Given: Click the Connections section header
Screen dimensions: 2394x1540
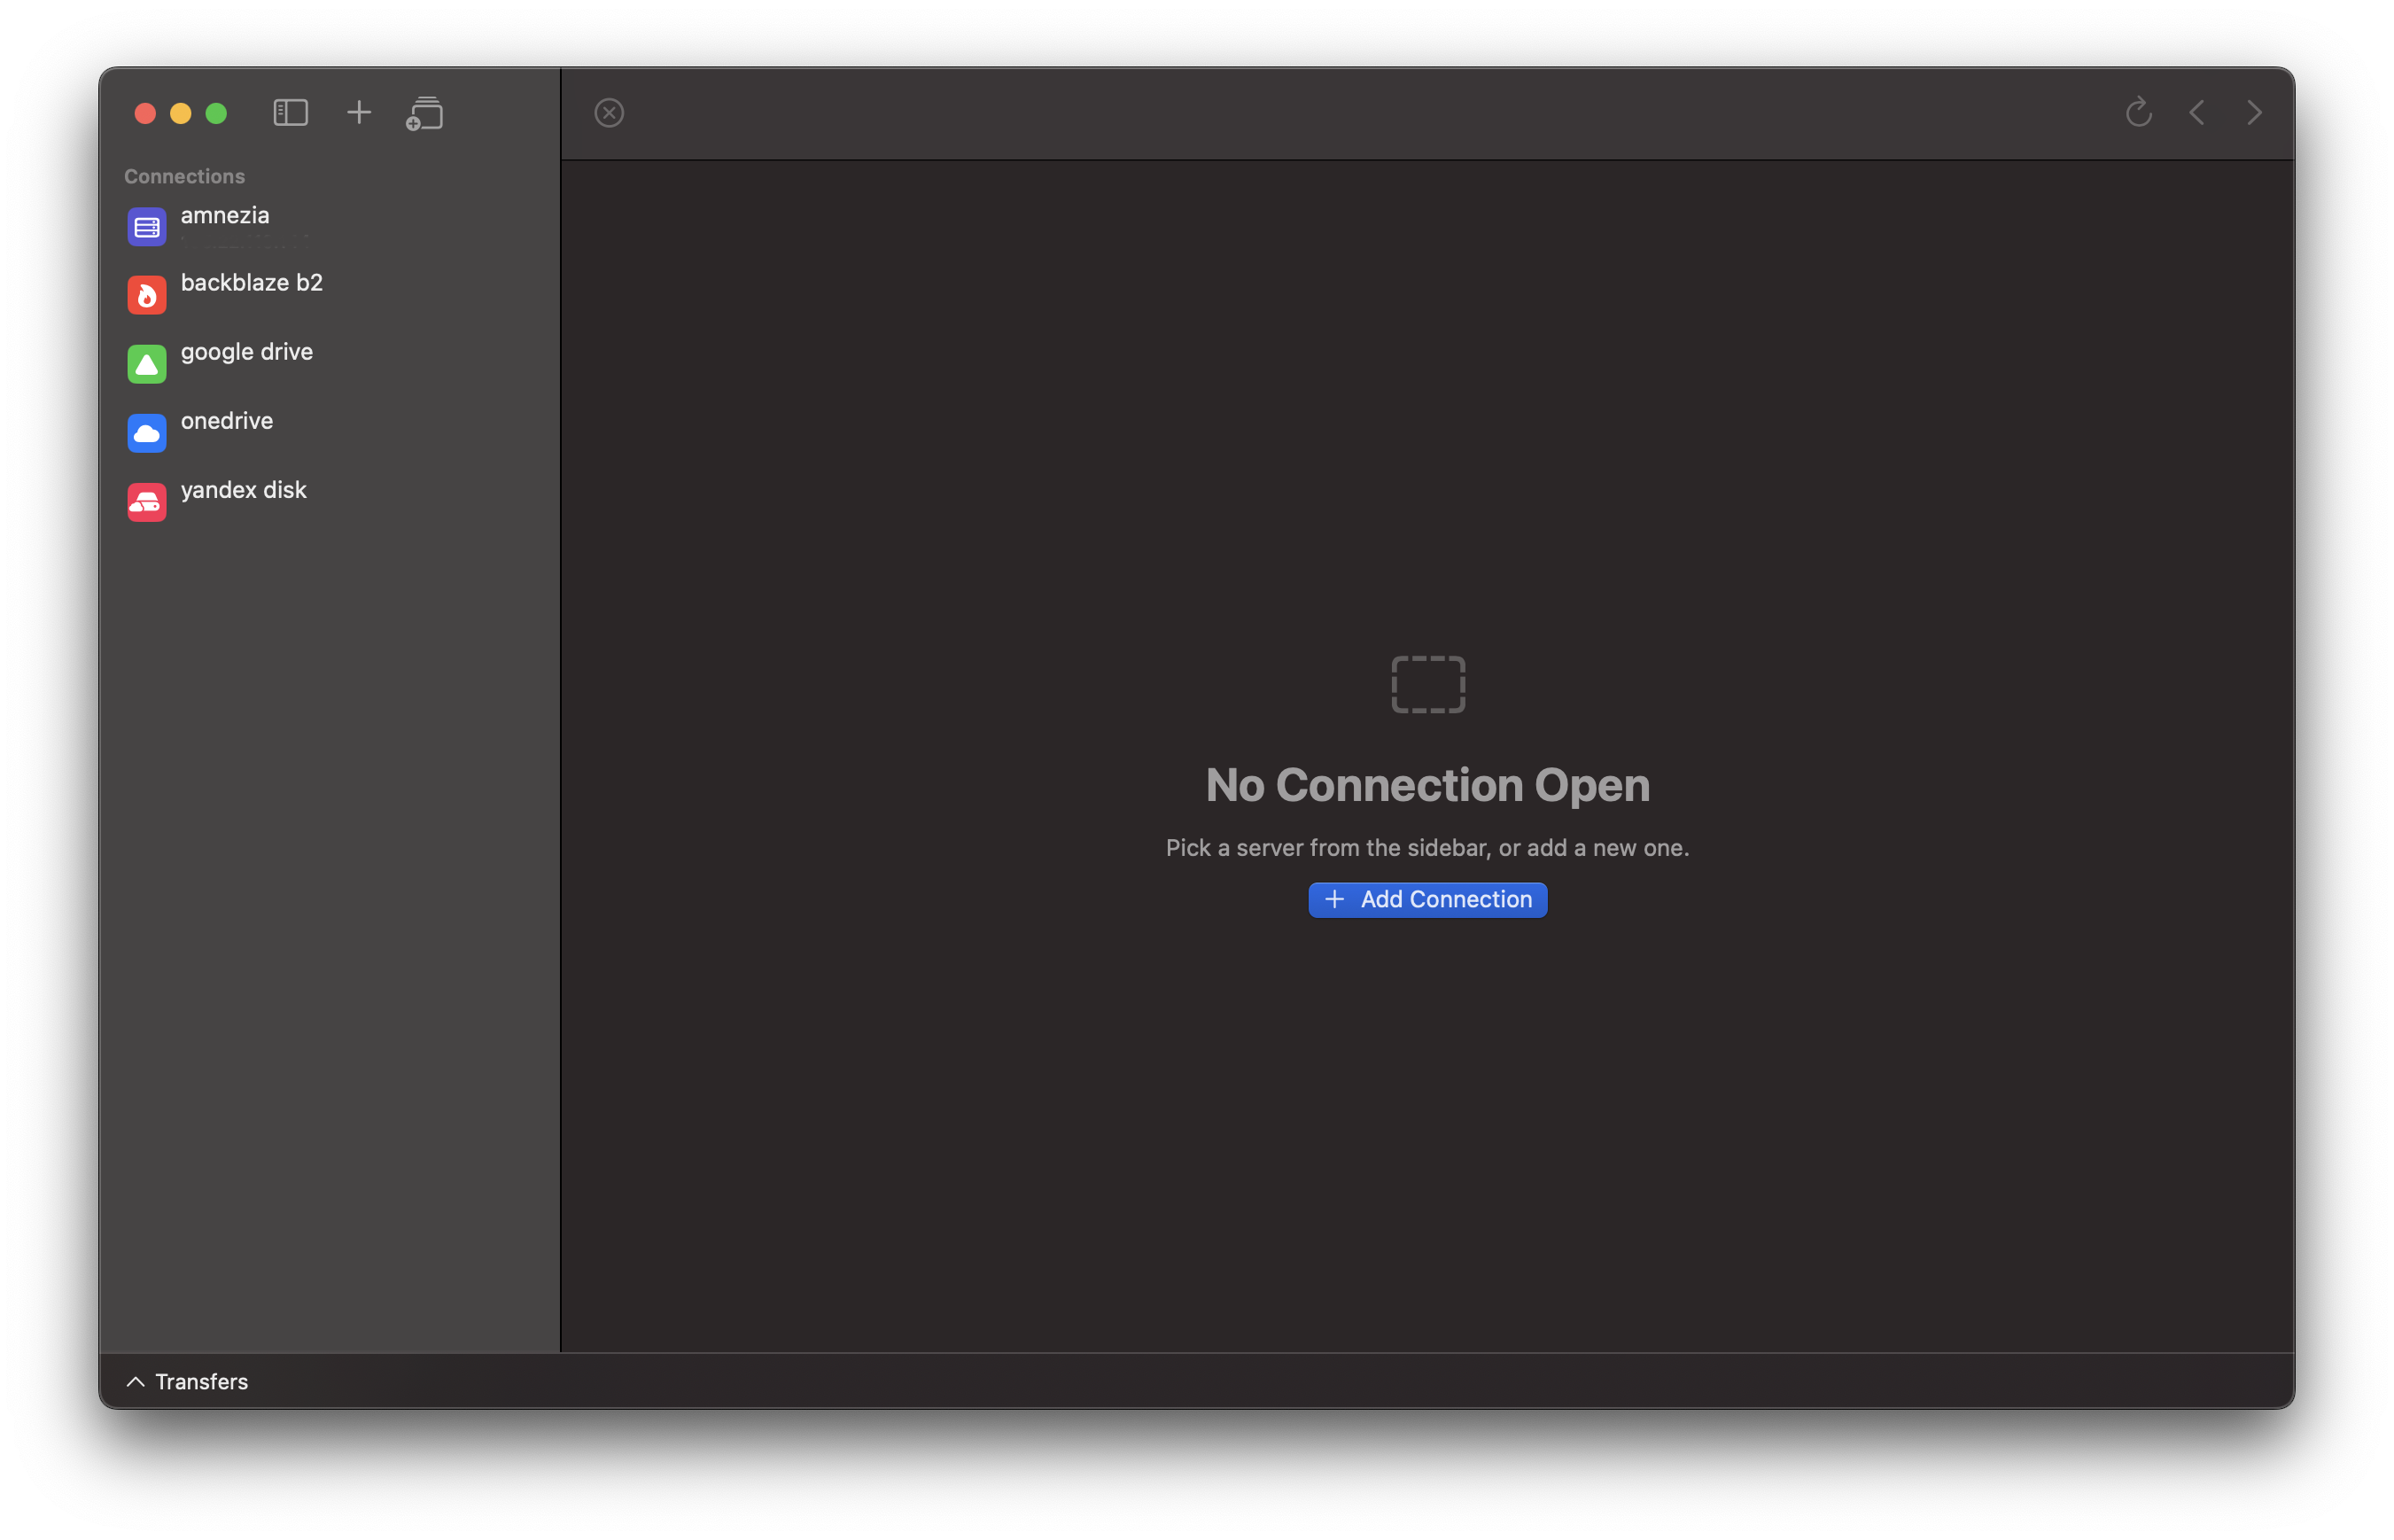Looking at the screenshot, I should [x=184, y=176].
